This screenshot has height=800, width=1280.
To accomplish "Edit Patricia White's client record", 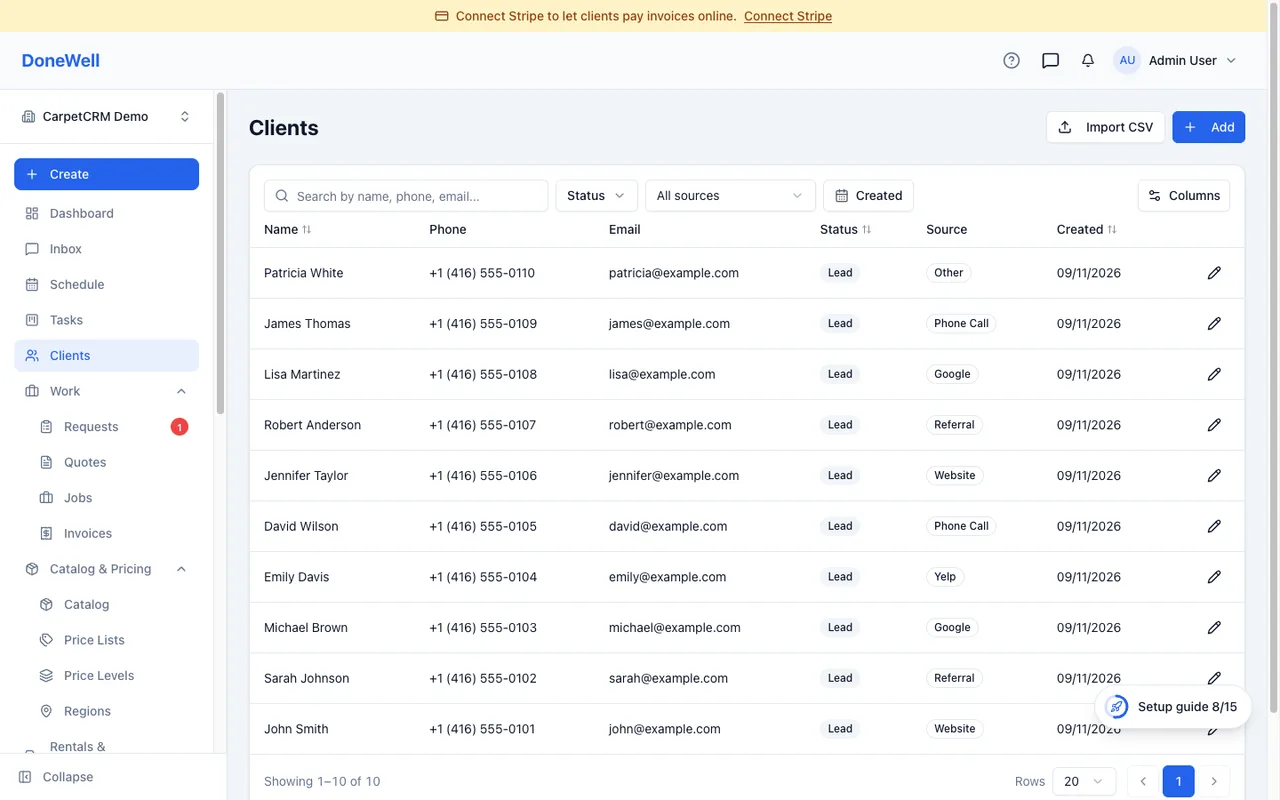I will pyautogui.click(x=1214, y=273).
